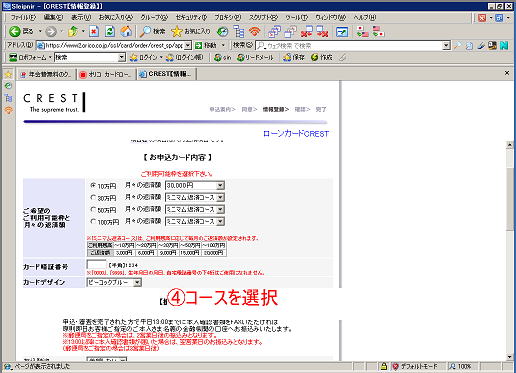The image size is (516, 373).
Task: Click the History globe-clock icon
Action: [222, 32]
